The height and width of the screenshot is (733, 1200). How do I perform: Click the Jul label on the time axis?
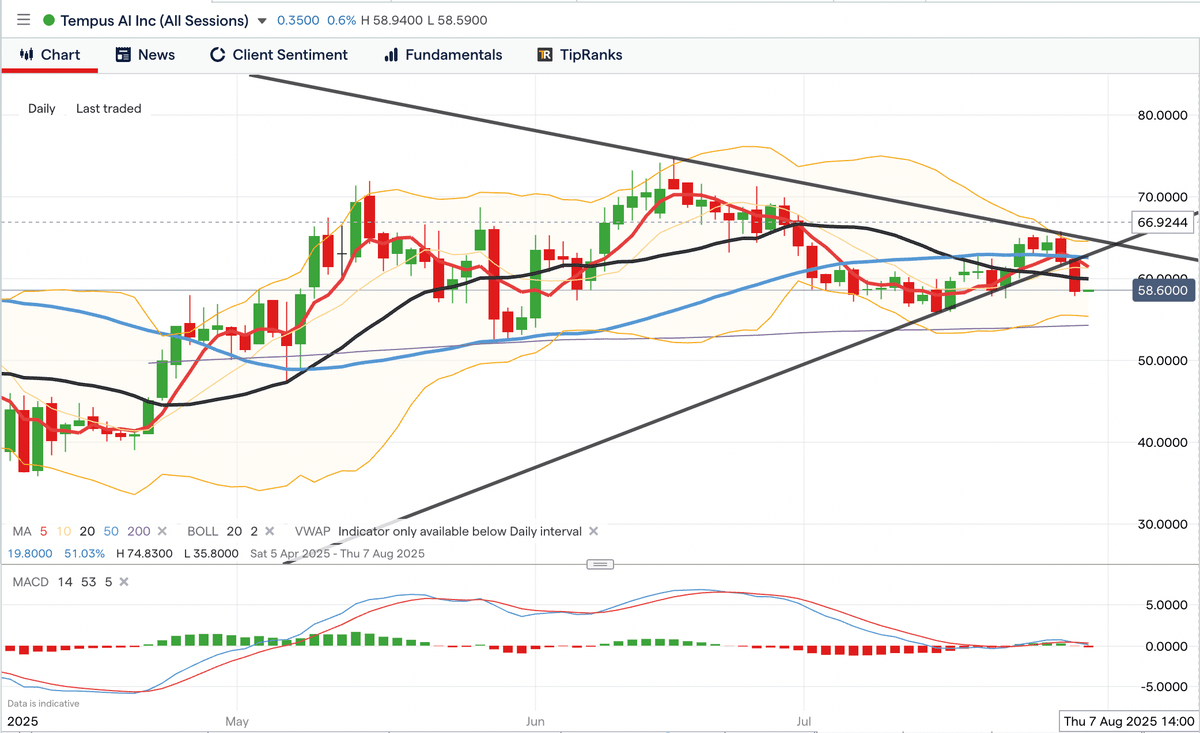[803, 721]
